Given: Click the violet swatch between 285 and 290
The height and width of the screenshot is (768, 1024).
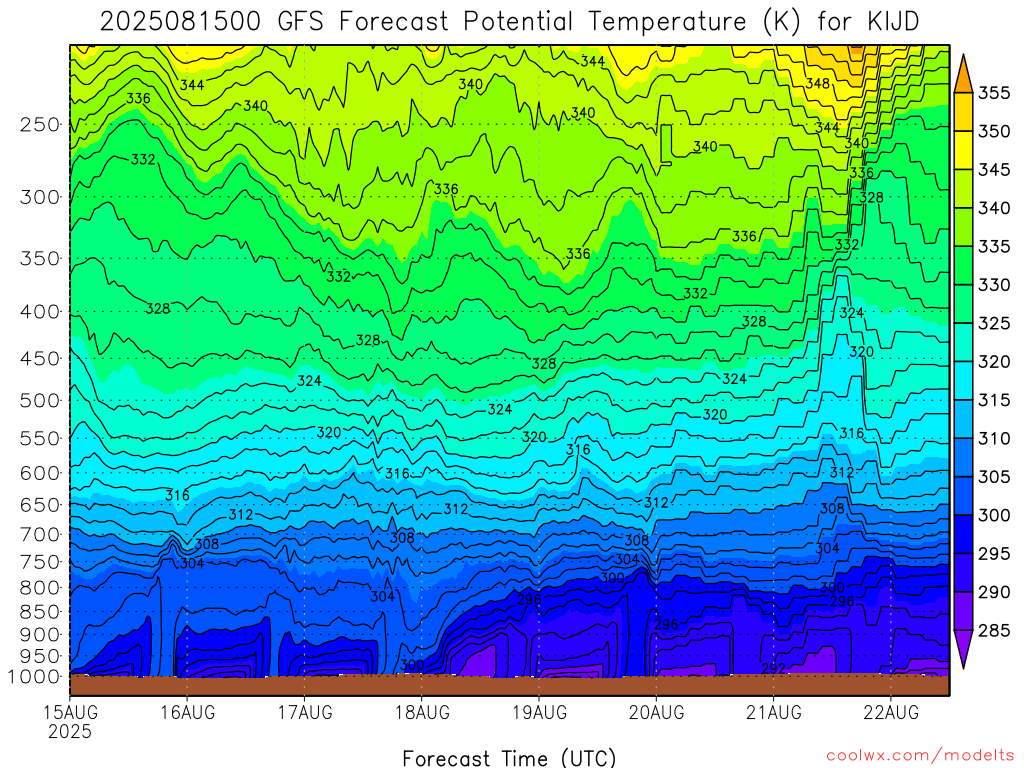Looking at the screenshot, I should click(x=963, y=611).
